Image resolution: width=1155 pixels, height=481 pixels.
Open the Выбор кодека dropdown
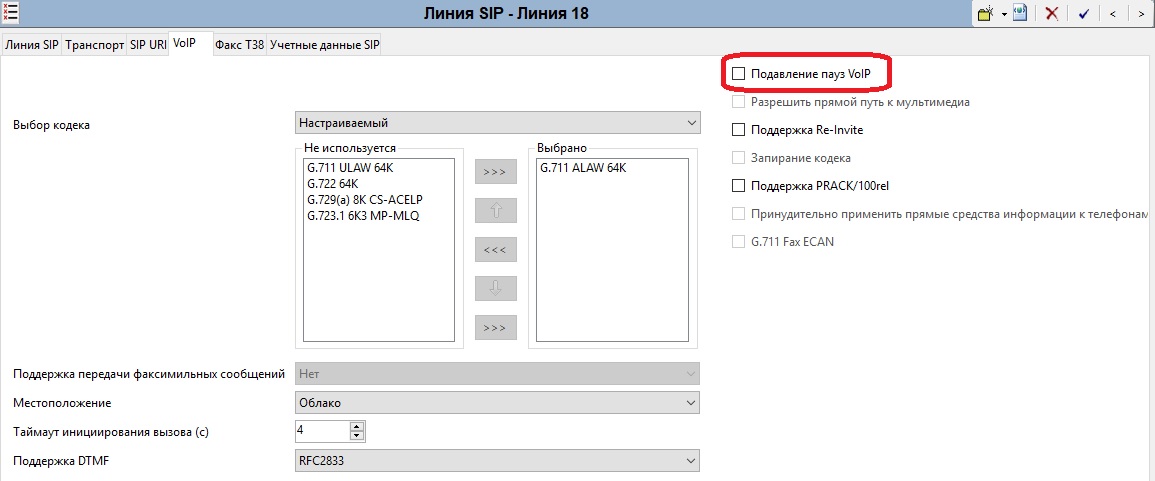coord(497,123)
